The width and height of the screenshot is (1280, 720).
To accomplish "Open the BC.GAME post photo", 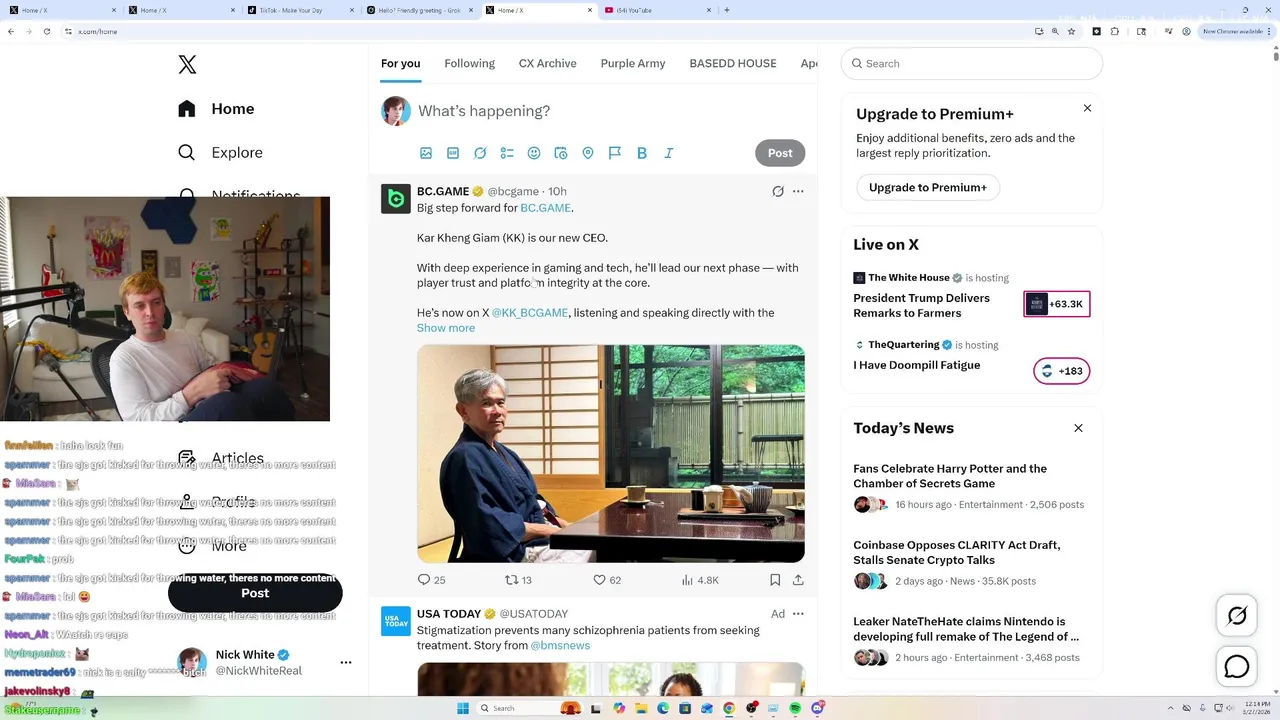I will point(611,454).
